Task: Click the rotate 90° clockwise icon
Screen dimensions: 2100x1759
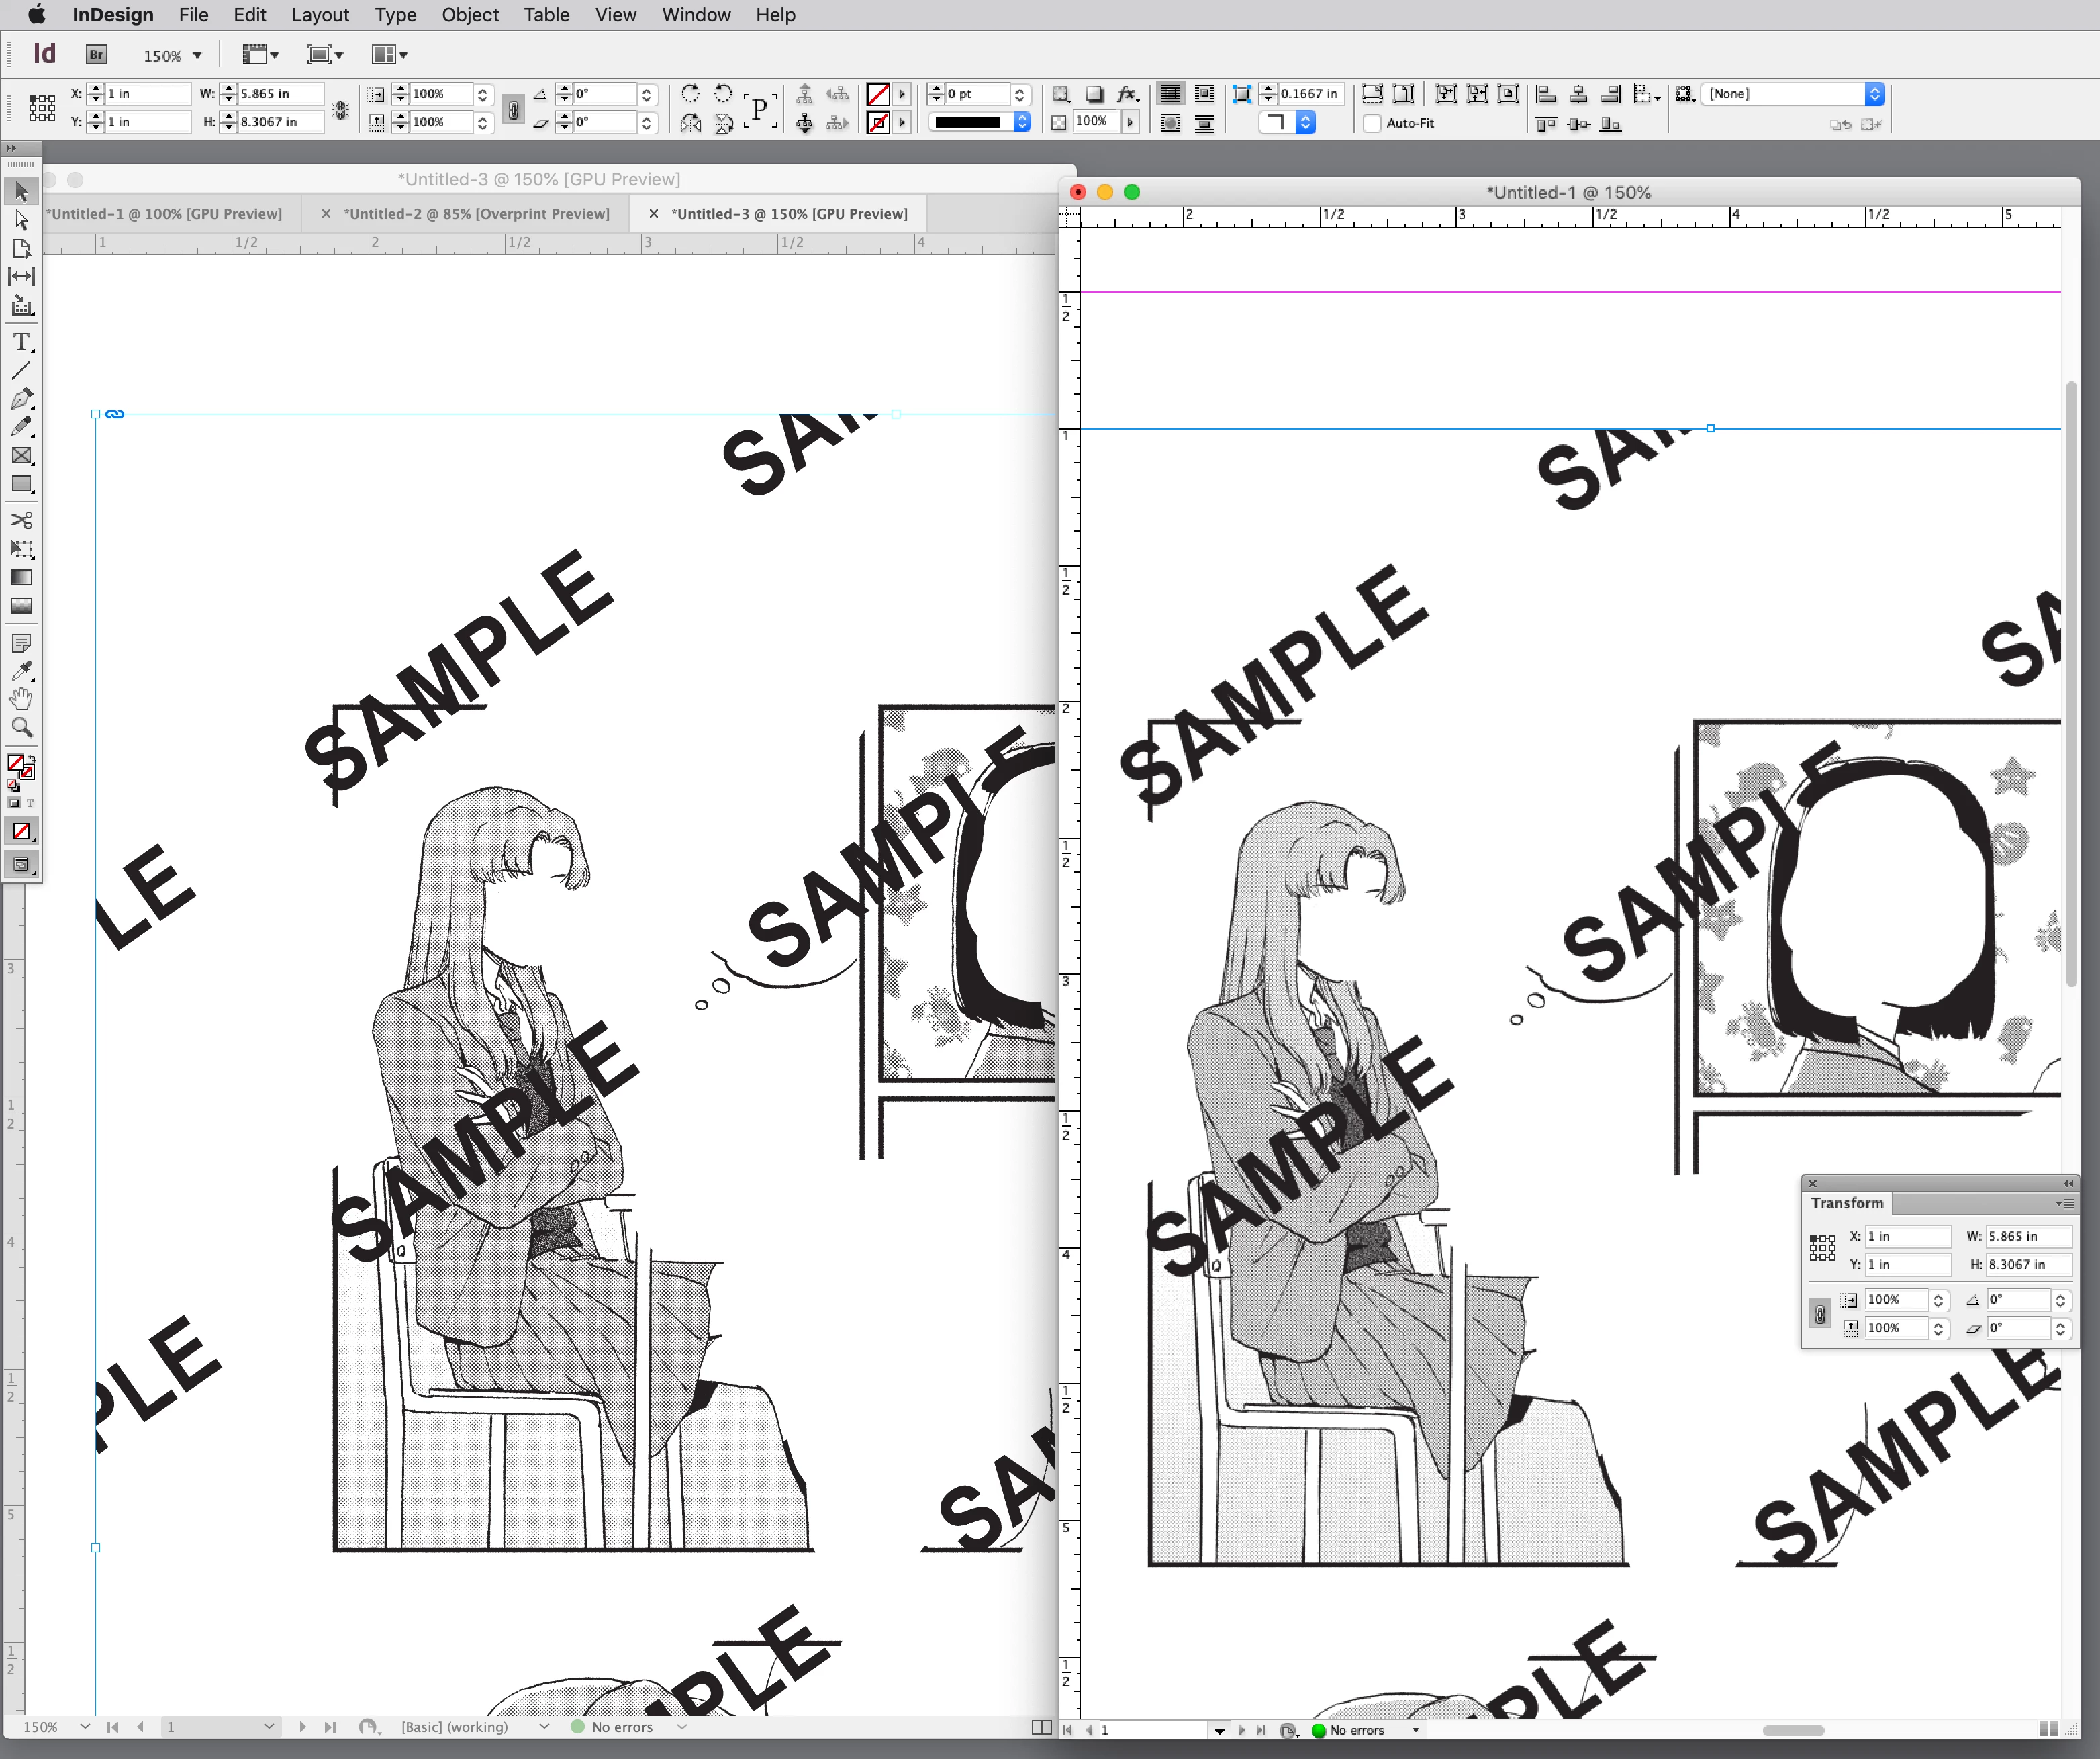Action: click(690, 94)
